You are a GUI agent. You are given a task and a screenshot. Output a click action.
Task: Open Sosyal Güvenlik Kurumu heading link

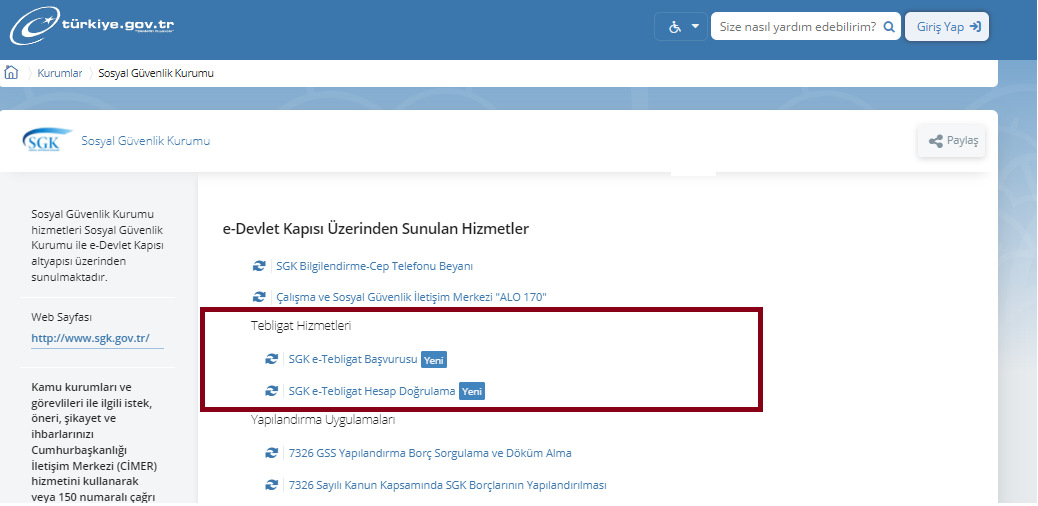tap(146, 141)
